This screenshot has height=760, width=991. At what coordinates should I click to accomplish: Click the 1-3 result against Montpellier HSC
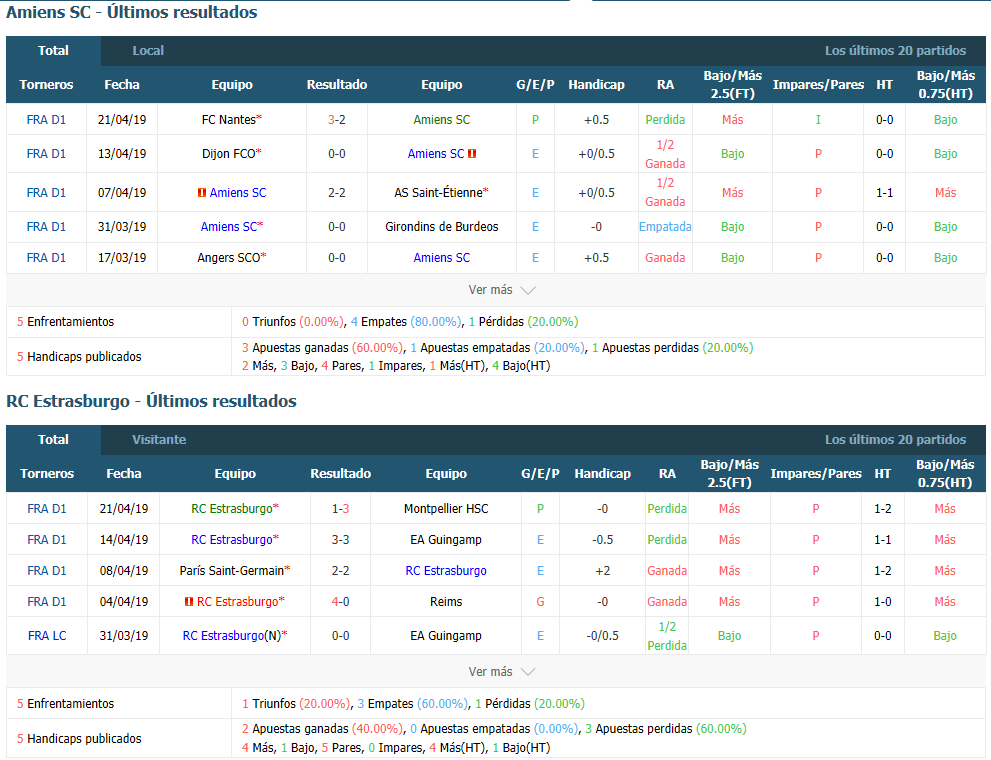[341, 509]
